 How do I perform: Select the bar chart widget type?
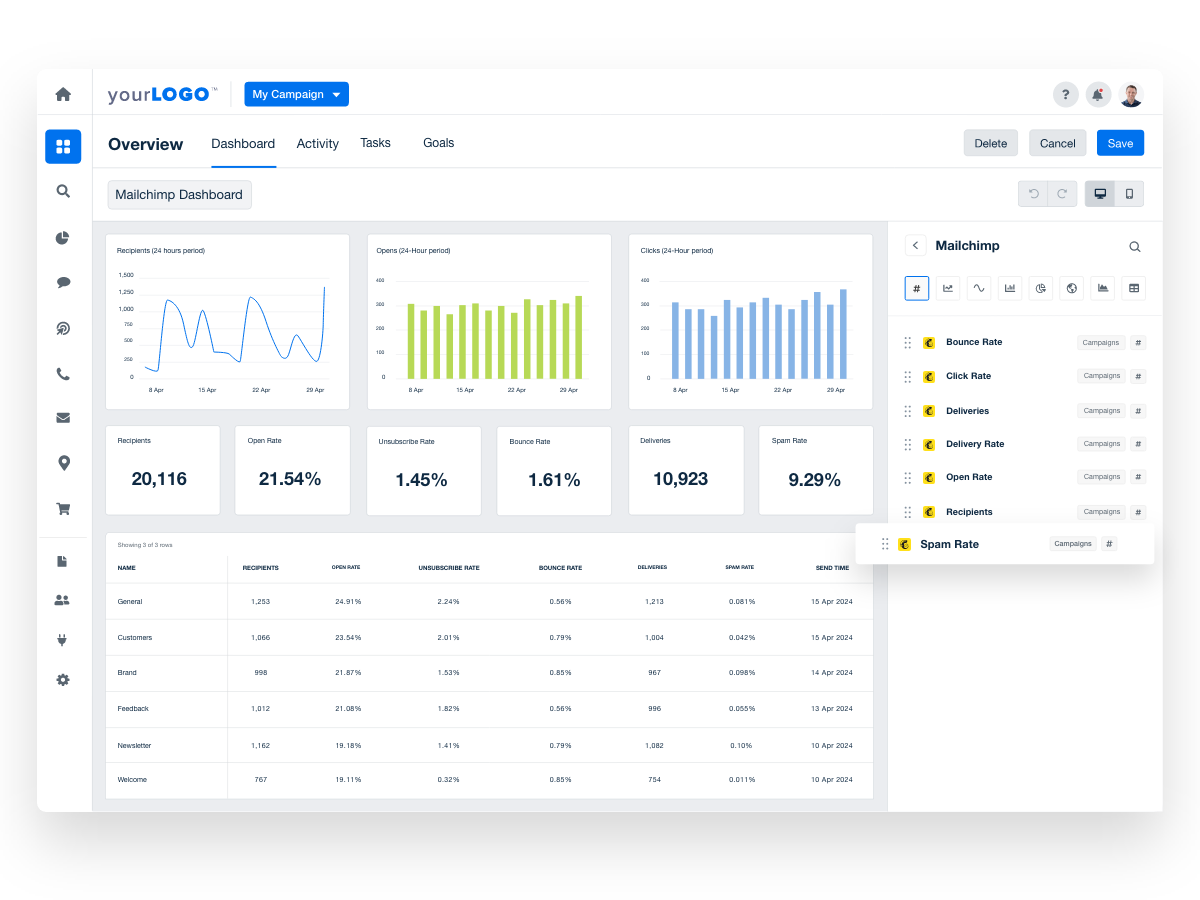pos(1009,288)
